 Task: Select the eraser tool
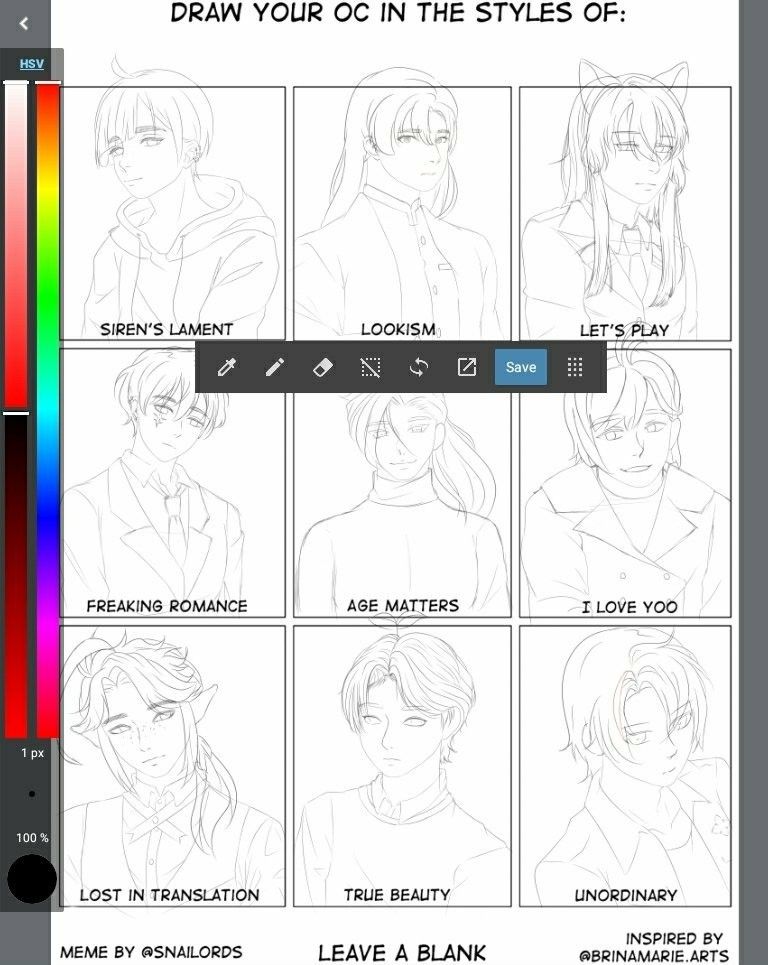(x=322, y=367)
